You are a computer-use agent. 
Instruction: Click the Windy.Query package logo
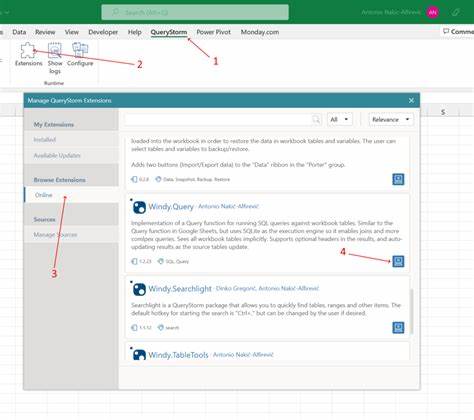[139, 207]
